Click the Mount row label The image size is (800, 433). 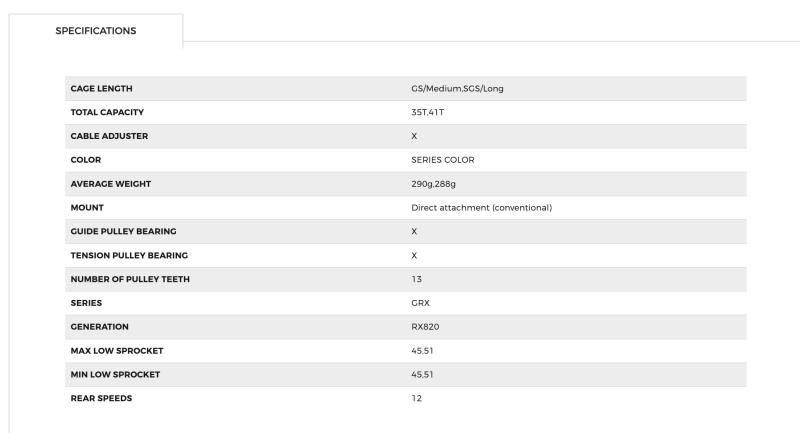[x=87, y=208]
